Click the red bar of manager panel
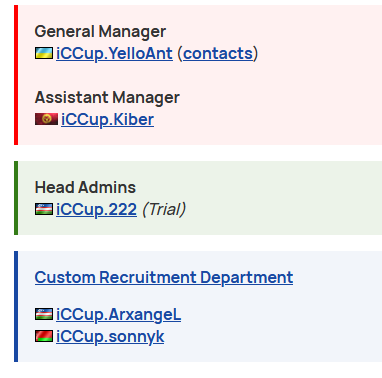This screenshot has width=382, height=378. [x=16, y=75]
